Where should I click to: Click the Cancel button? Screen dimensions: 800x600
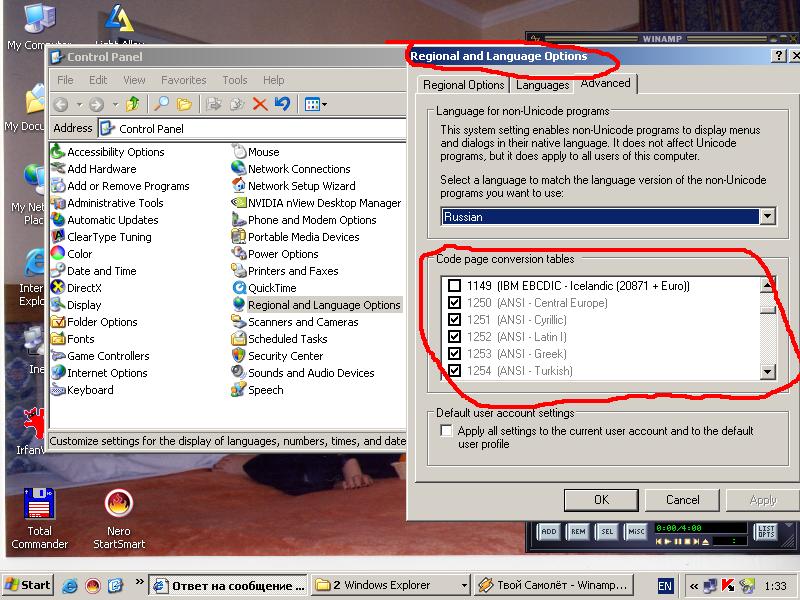click(x=682, y=500)
